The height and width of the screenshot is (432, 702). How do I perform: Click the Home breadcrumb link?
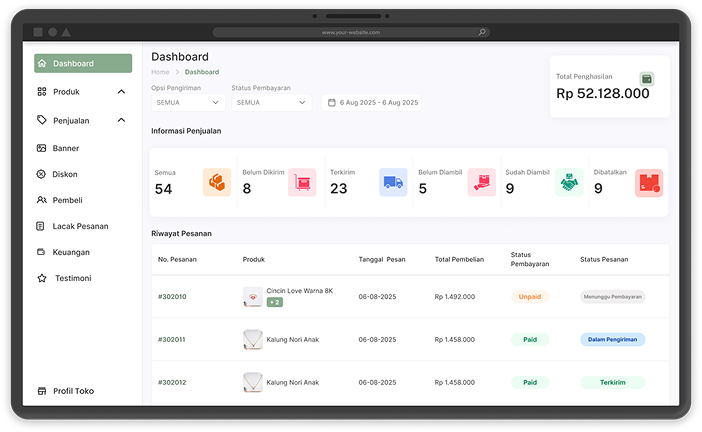click(x=160, y=72)
